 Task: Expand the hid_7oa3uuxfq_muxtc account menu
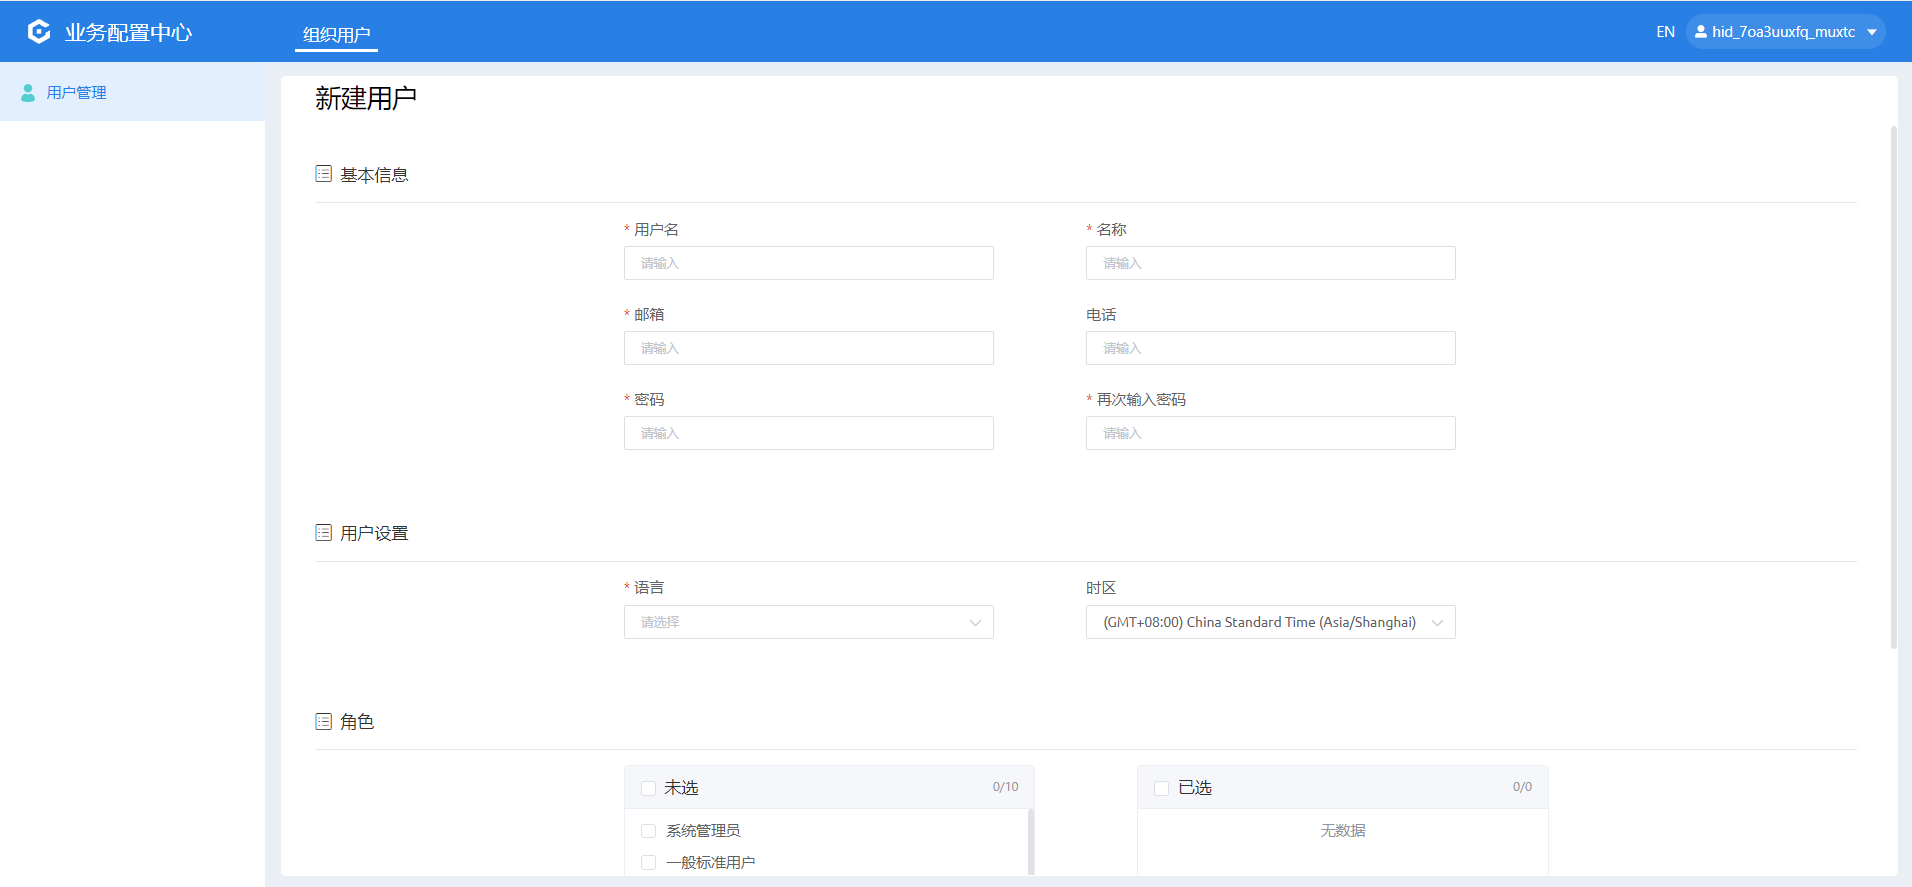pyautogui.click(x=1785, y=32)
